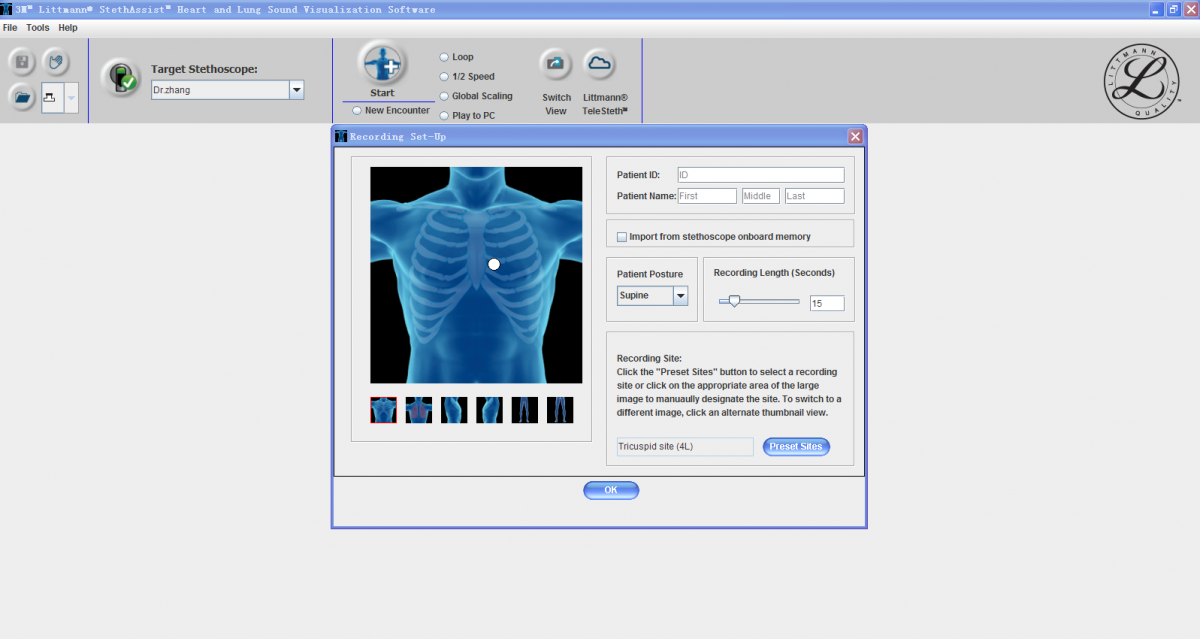Click the stethoscope connection status icon
This screenshot has width=1200, height=639.
122,79
